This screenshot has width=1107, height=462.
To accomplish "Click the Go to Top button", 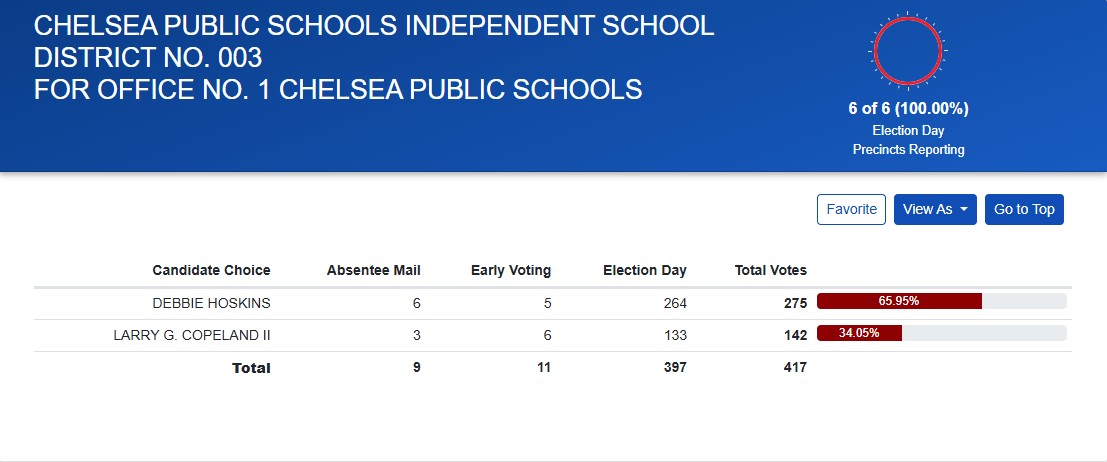I will coord(1024,209).
